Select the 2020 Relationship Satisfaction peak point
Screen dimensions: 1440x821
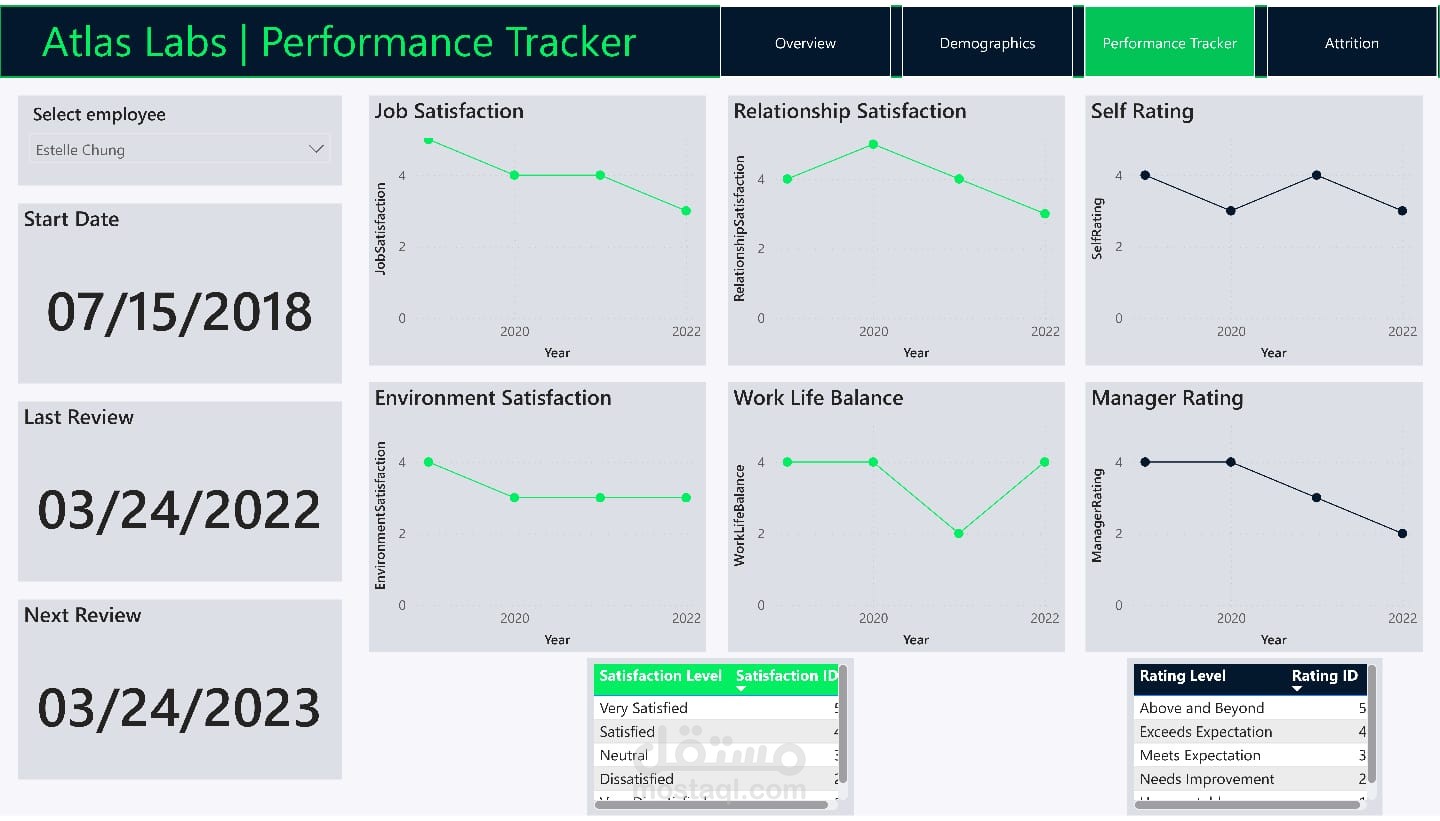[873, 144]
